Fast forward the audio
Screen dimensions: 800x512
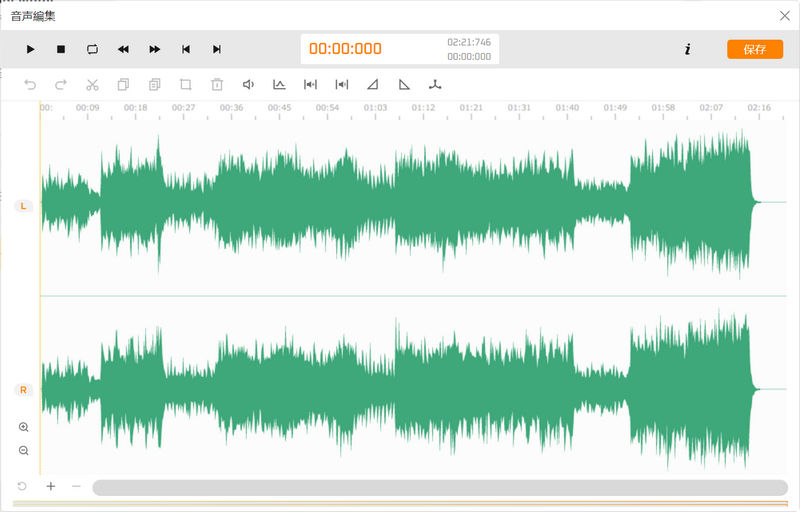coord(155,49)
